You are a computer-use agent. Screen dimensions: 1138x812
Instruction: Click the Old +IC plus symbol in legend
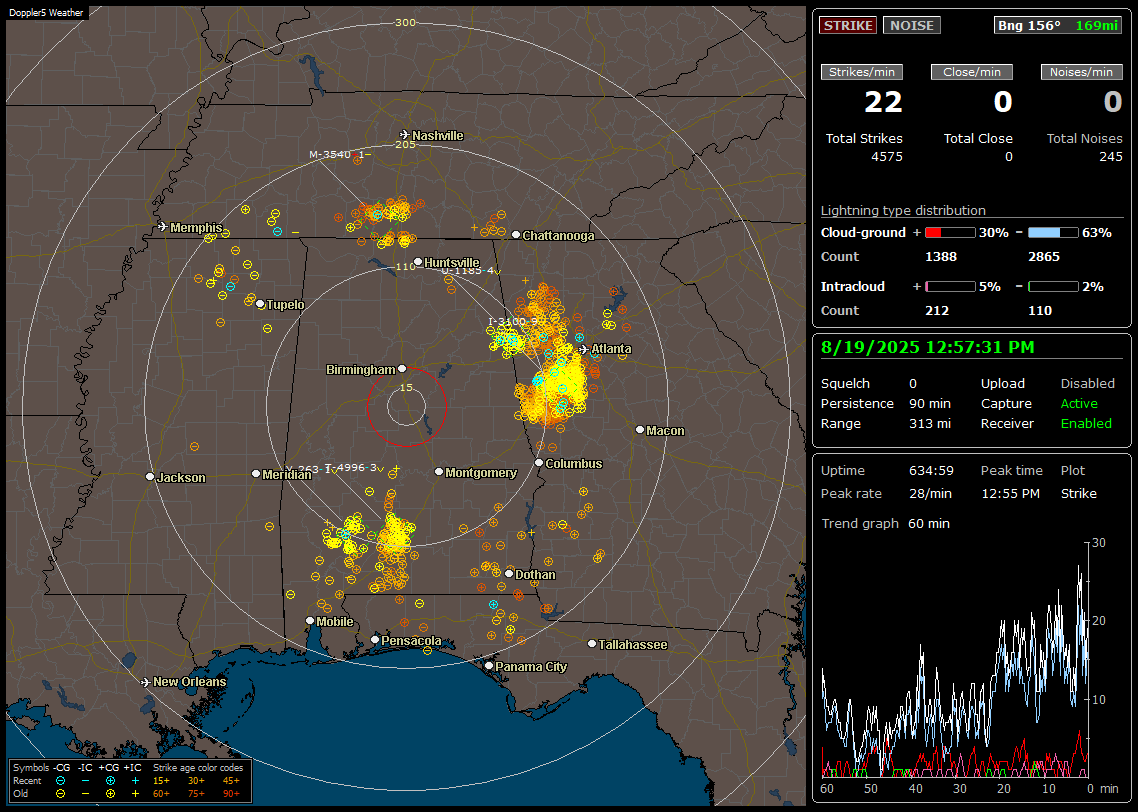135,794
